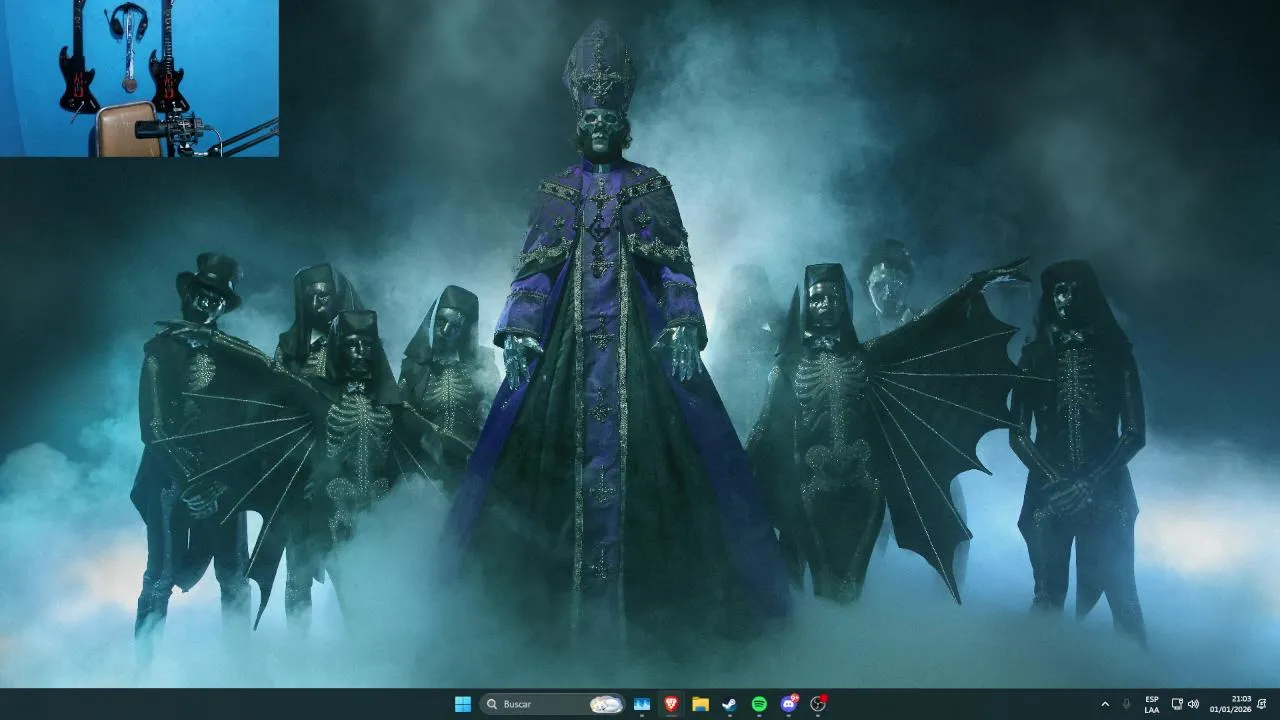
Task: Click the weather widget in search box
Action: pyautogui.click(x=606, y=704)
